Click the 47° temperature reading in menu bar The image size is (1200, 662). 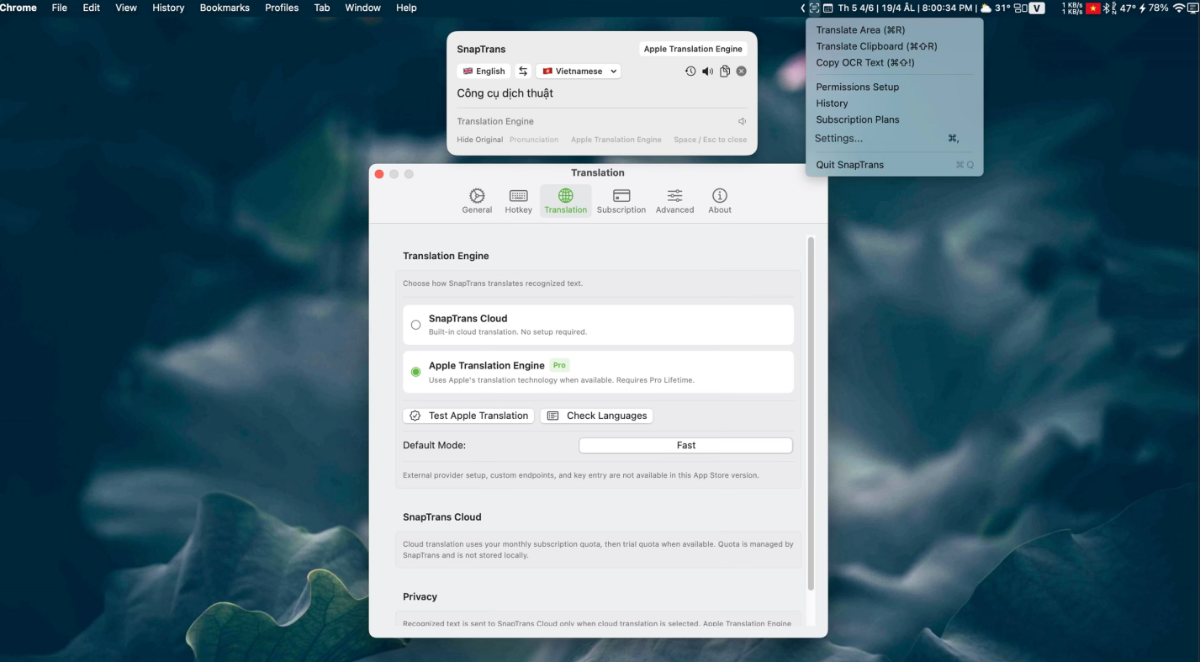click(x=1127, y=8)
